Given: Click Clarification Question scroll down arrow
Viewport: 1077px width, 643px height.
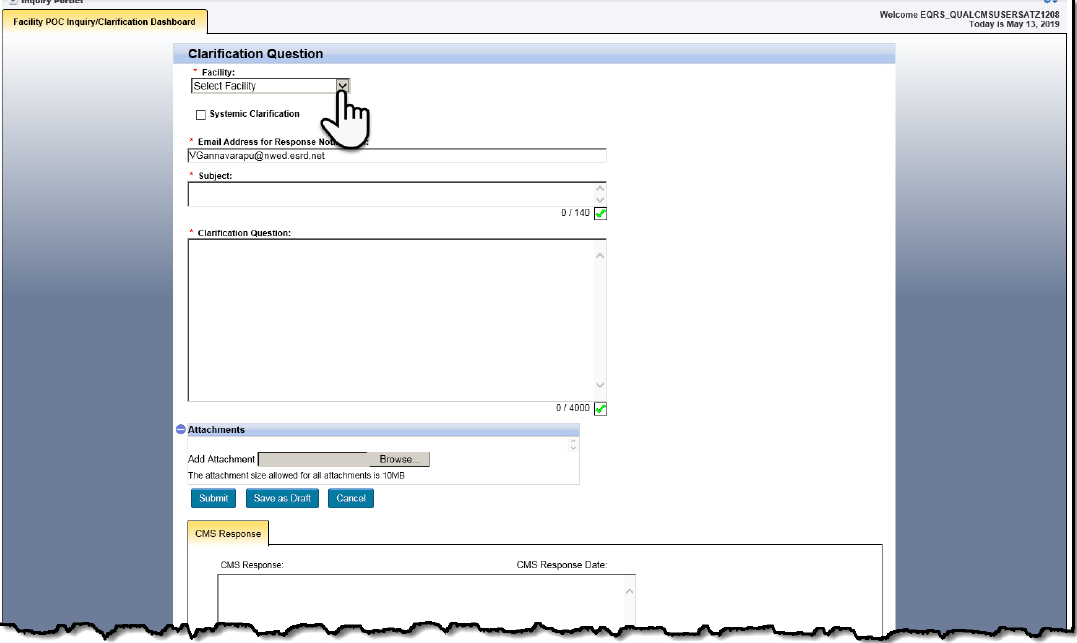Looking at the screenshot, I should 600,385.
